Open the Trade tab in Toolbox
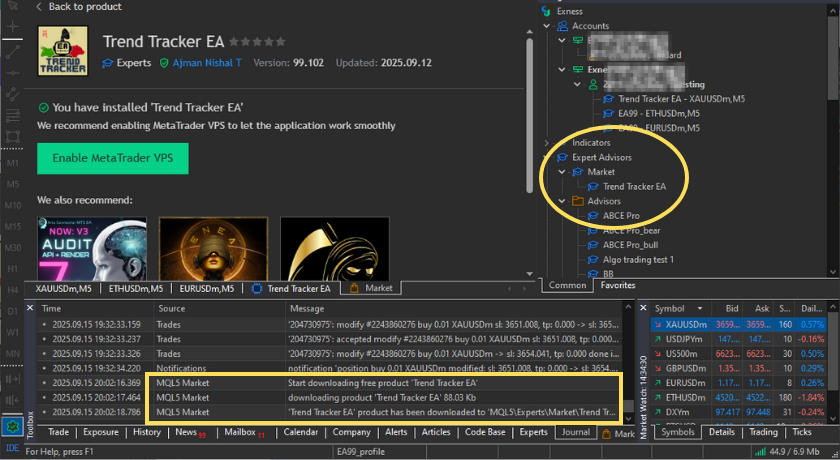The image size is (840, 460). pos(58,432)
